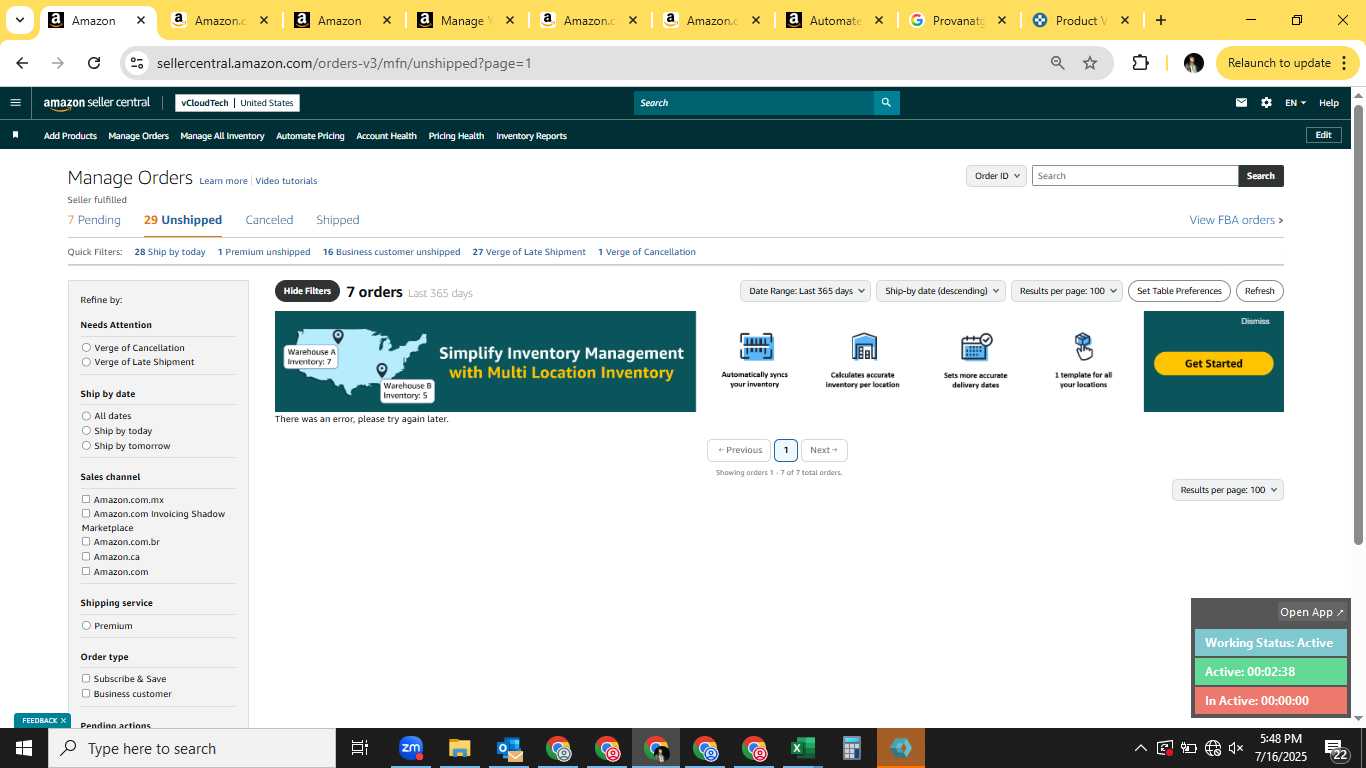Click the top Seller Central search field
The width and height of the screenshot is (1366, 768).
coord(753,103)
